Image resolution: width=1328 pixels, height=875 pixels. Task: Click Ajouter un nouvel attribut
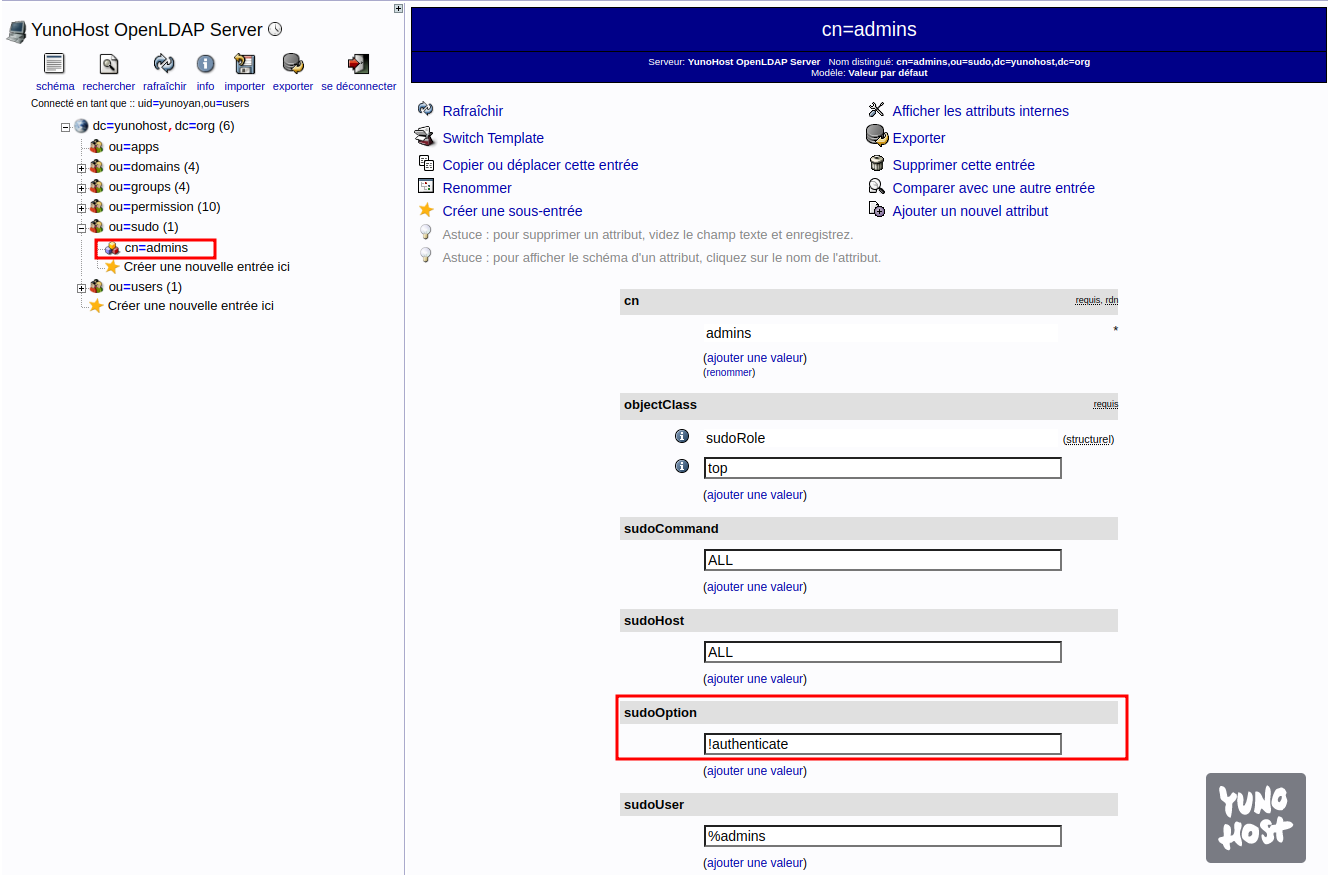click(x=970, y=211)
